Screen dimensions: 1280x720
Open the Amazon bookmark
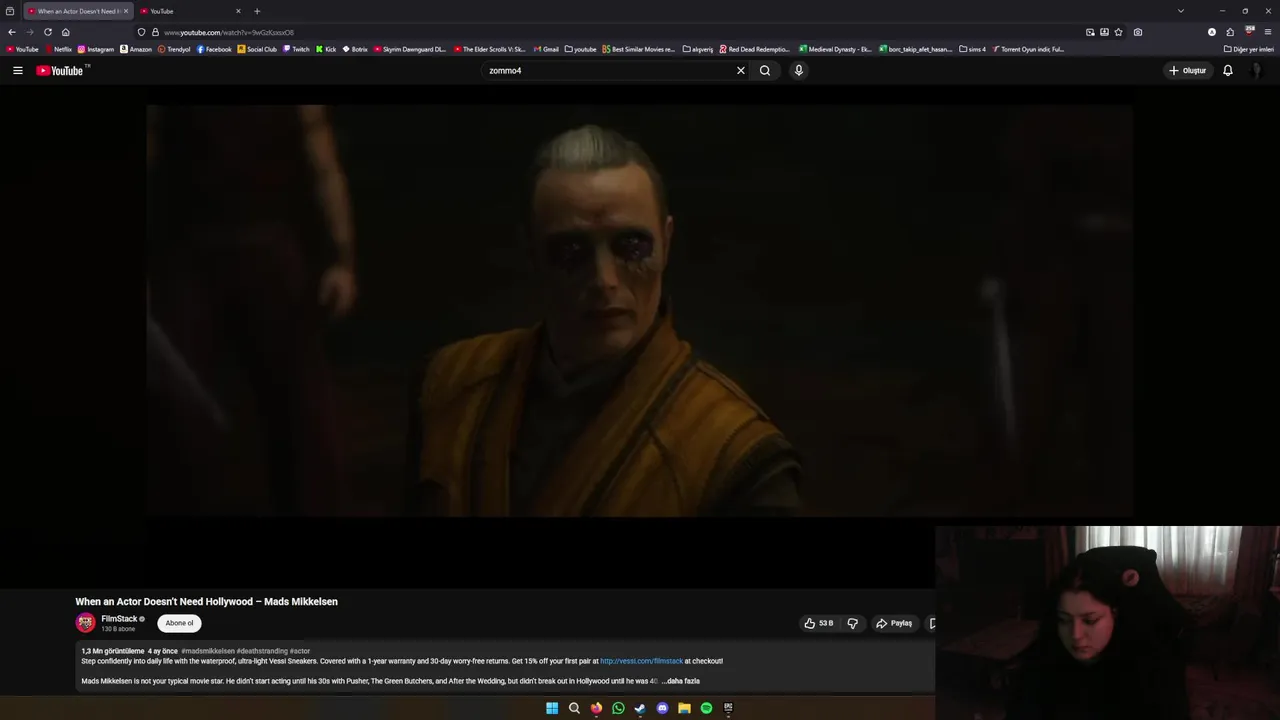136,49
